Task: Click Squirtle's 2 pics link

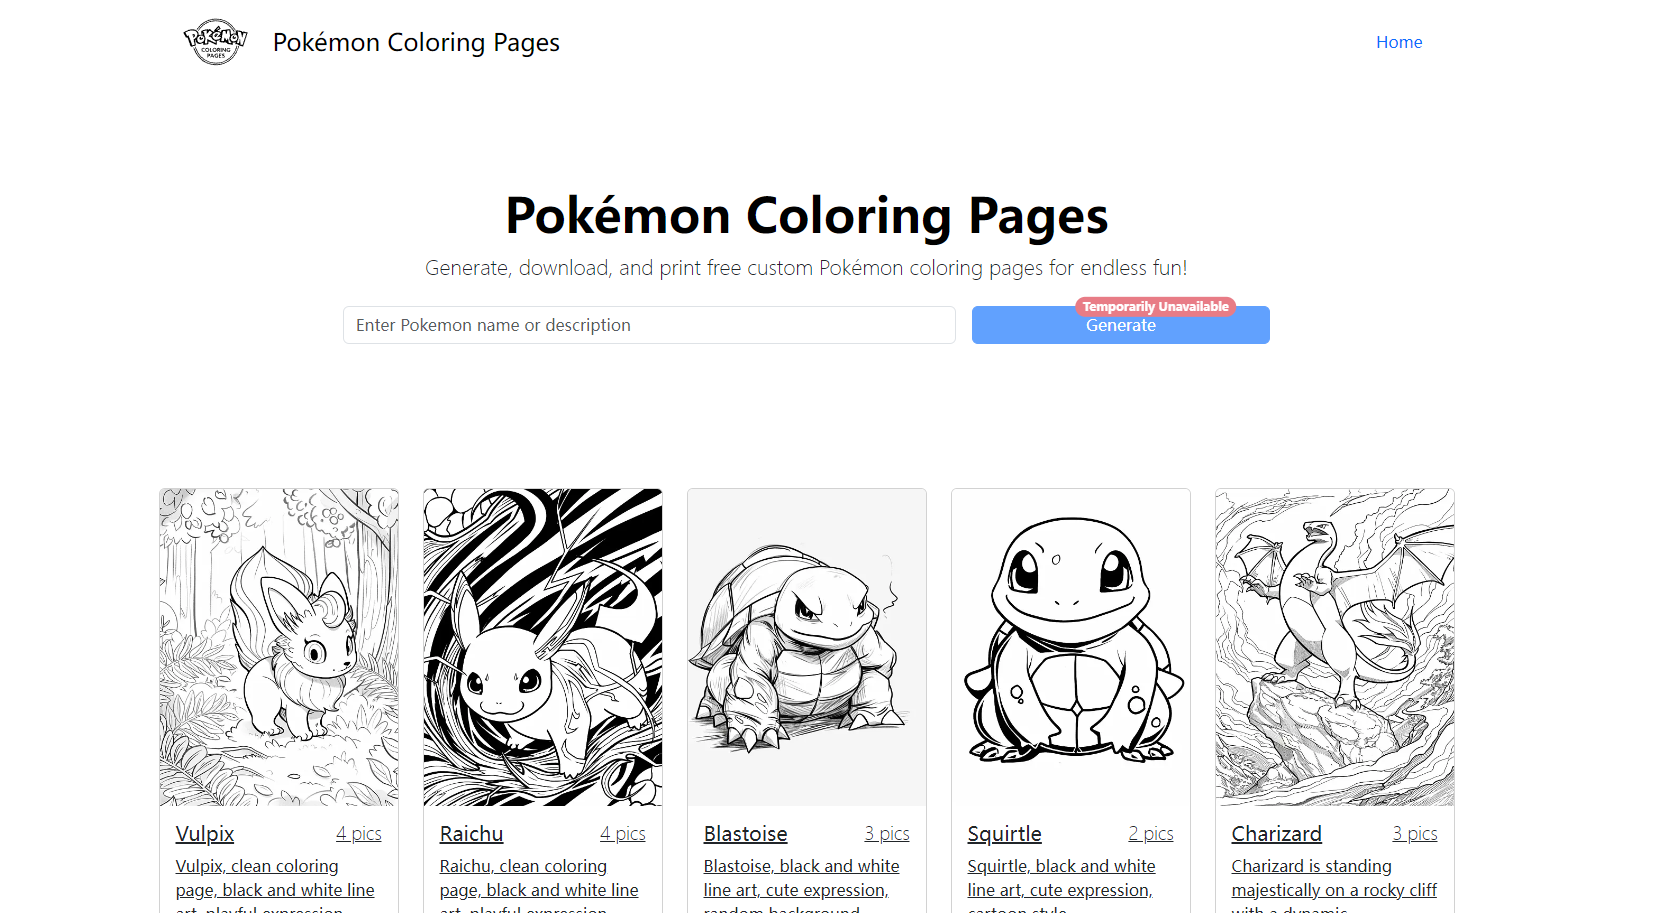Action: (x=1151, y=833)
